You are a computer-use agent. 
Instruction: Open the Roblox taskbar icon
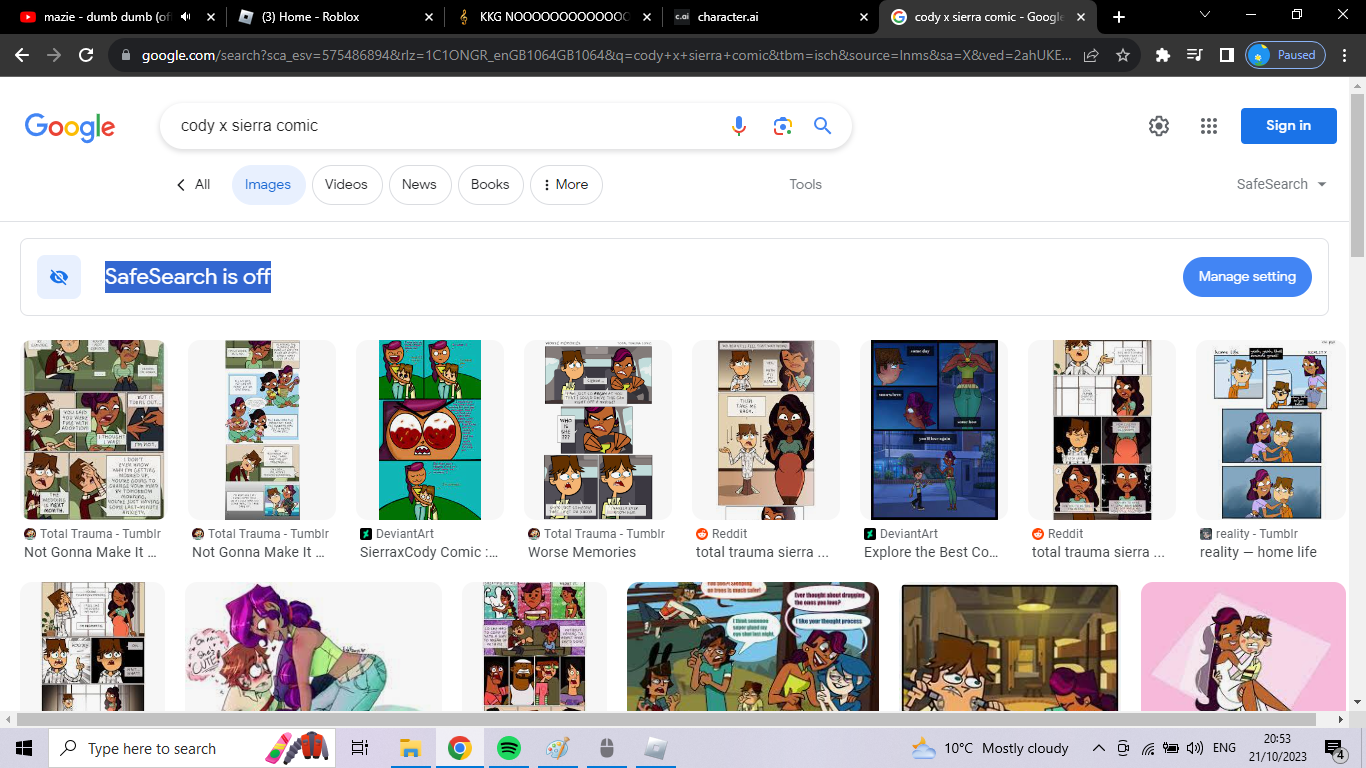click(x=655, y=748)
